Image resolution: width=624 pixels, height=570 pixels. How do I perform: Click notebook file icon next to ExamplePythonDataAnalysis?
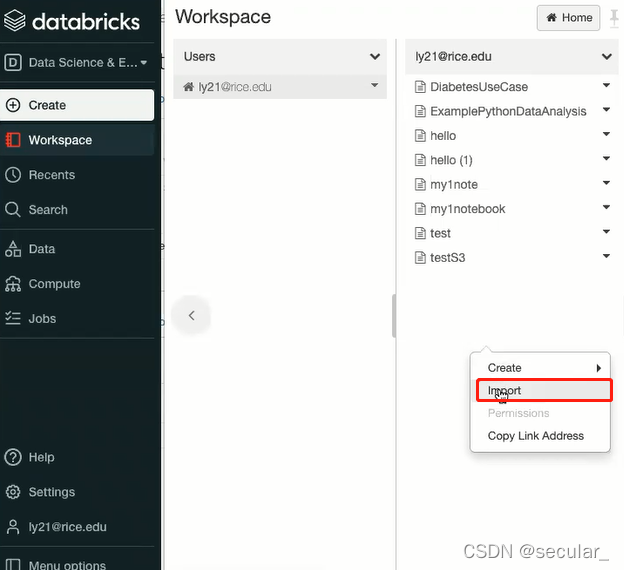click(x=420, y=111)
